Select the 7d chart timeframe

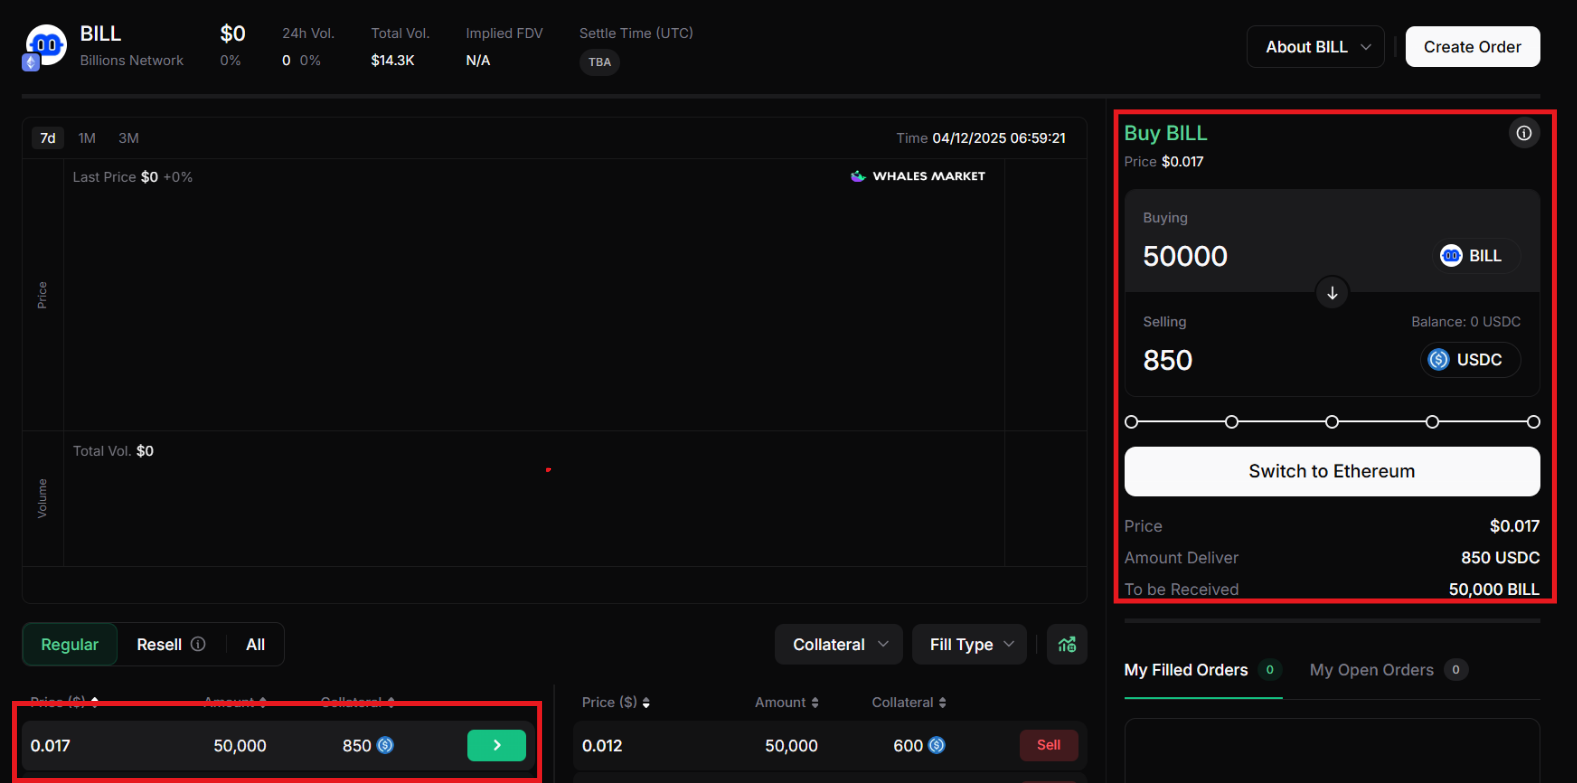48,138
